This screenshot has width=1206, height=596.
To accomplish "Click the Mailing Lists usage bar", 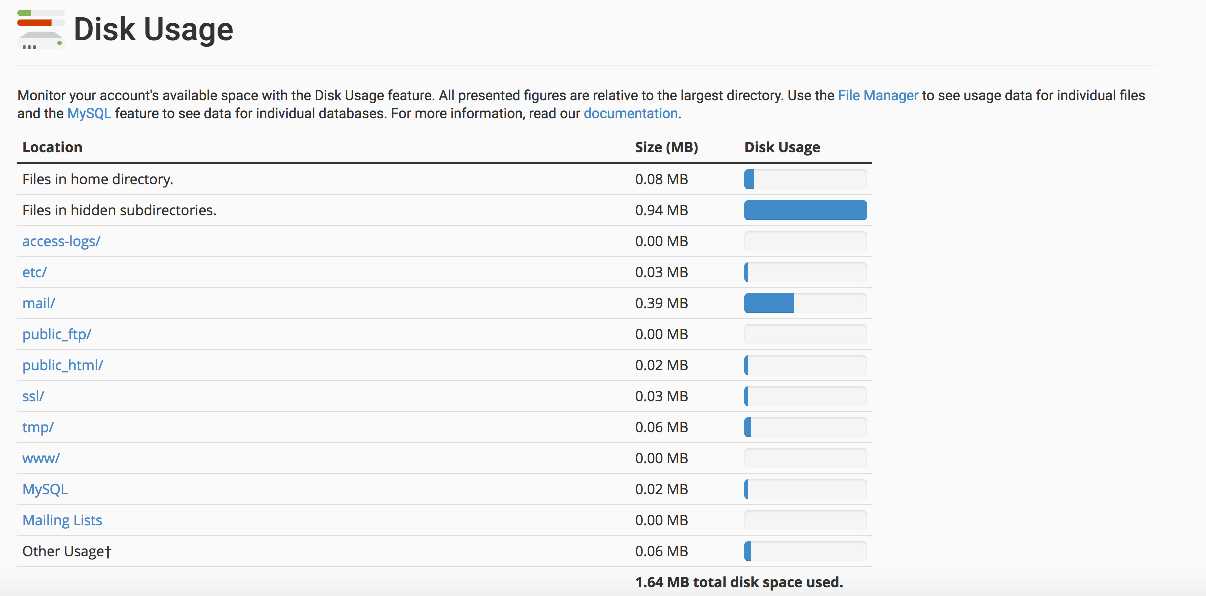I will [805, 520].
